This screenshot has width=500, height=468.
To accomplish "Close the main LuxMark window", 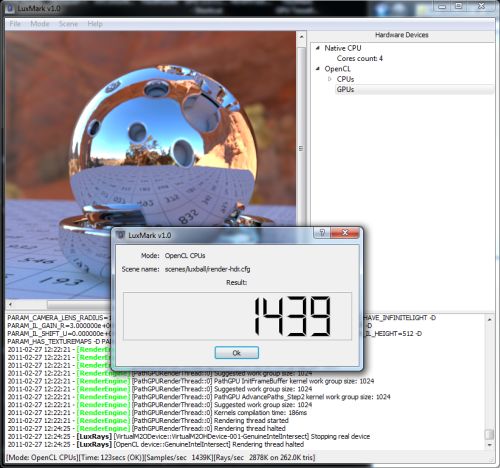I will coord(481,6).
